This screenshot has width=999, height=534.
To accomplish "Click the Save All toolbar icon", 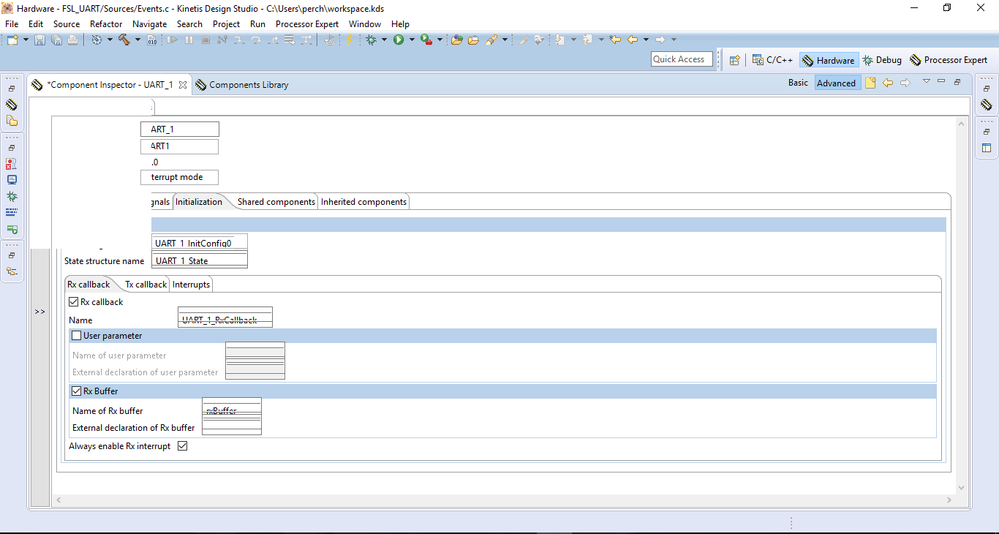I will click(57, 40).
